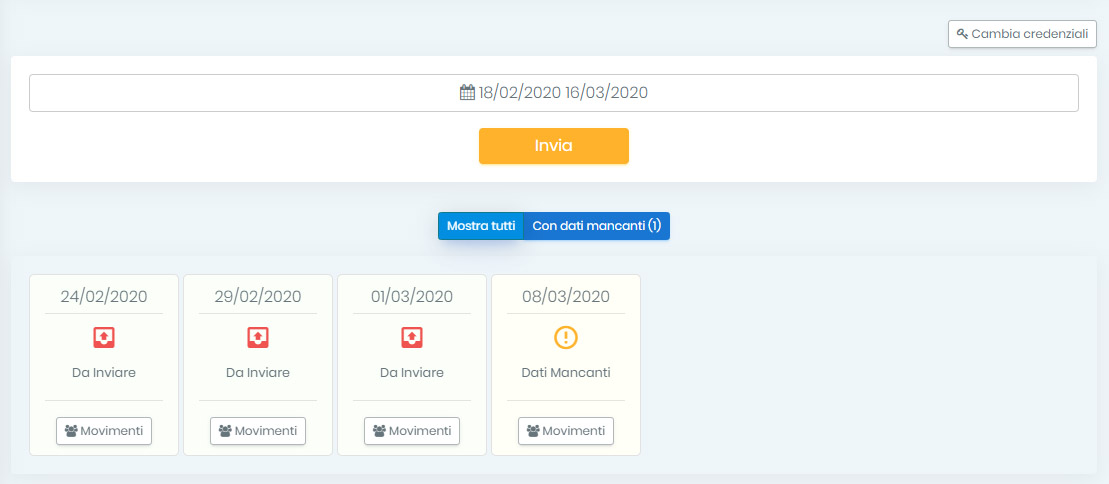Viewport: 1109px width, 484px height.
Task: Open Movimenti for the 29/02/2020 card
Action: pyautogui.click(x=258, y=431)
